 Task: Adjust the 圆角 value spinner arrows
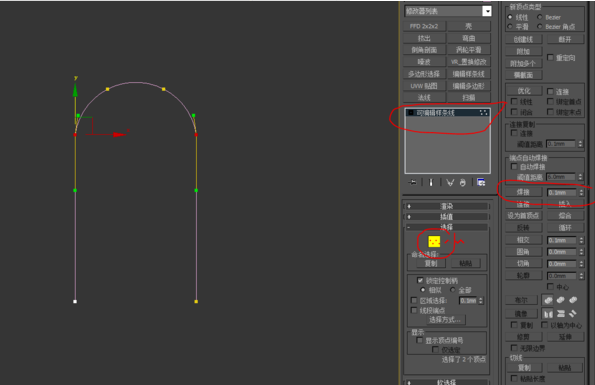pyautogui.click(x=581, y=252)
